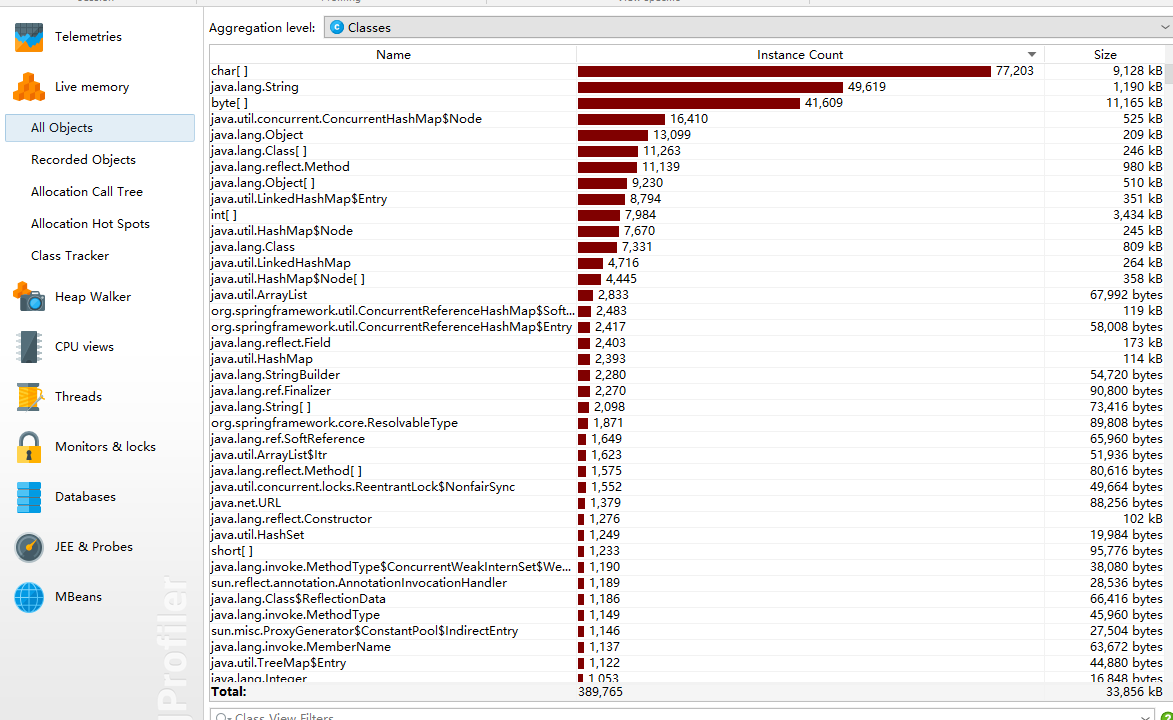Open Monitors & locks padlock icon
The height and width of the screenshot is (720, 1173).
(29, 447)
